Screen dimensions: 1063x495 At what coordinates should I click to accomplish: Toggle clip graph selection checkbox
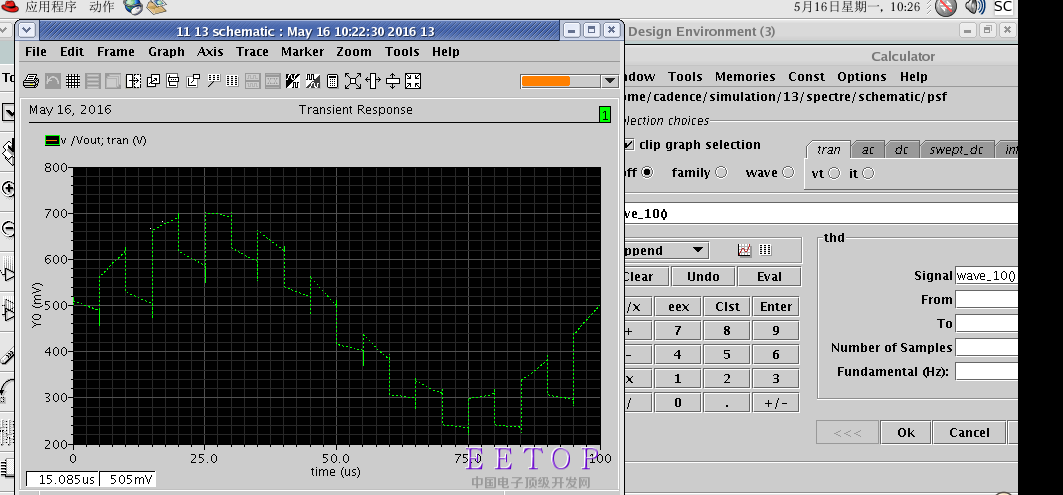pyautogui.click(x=629, y=145)
